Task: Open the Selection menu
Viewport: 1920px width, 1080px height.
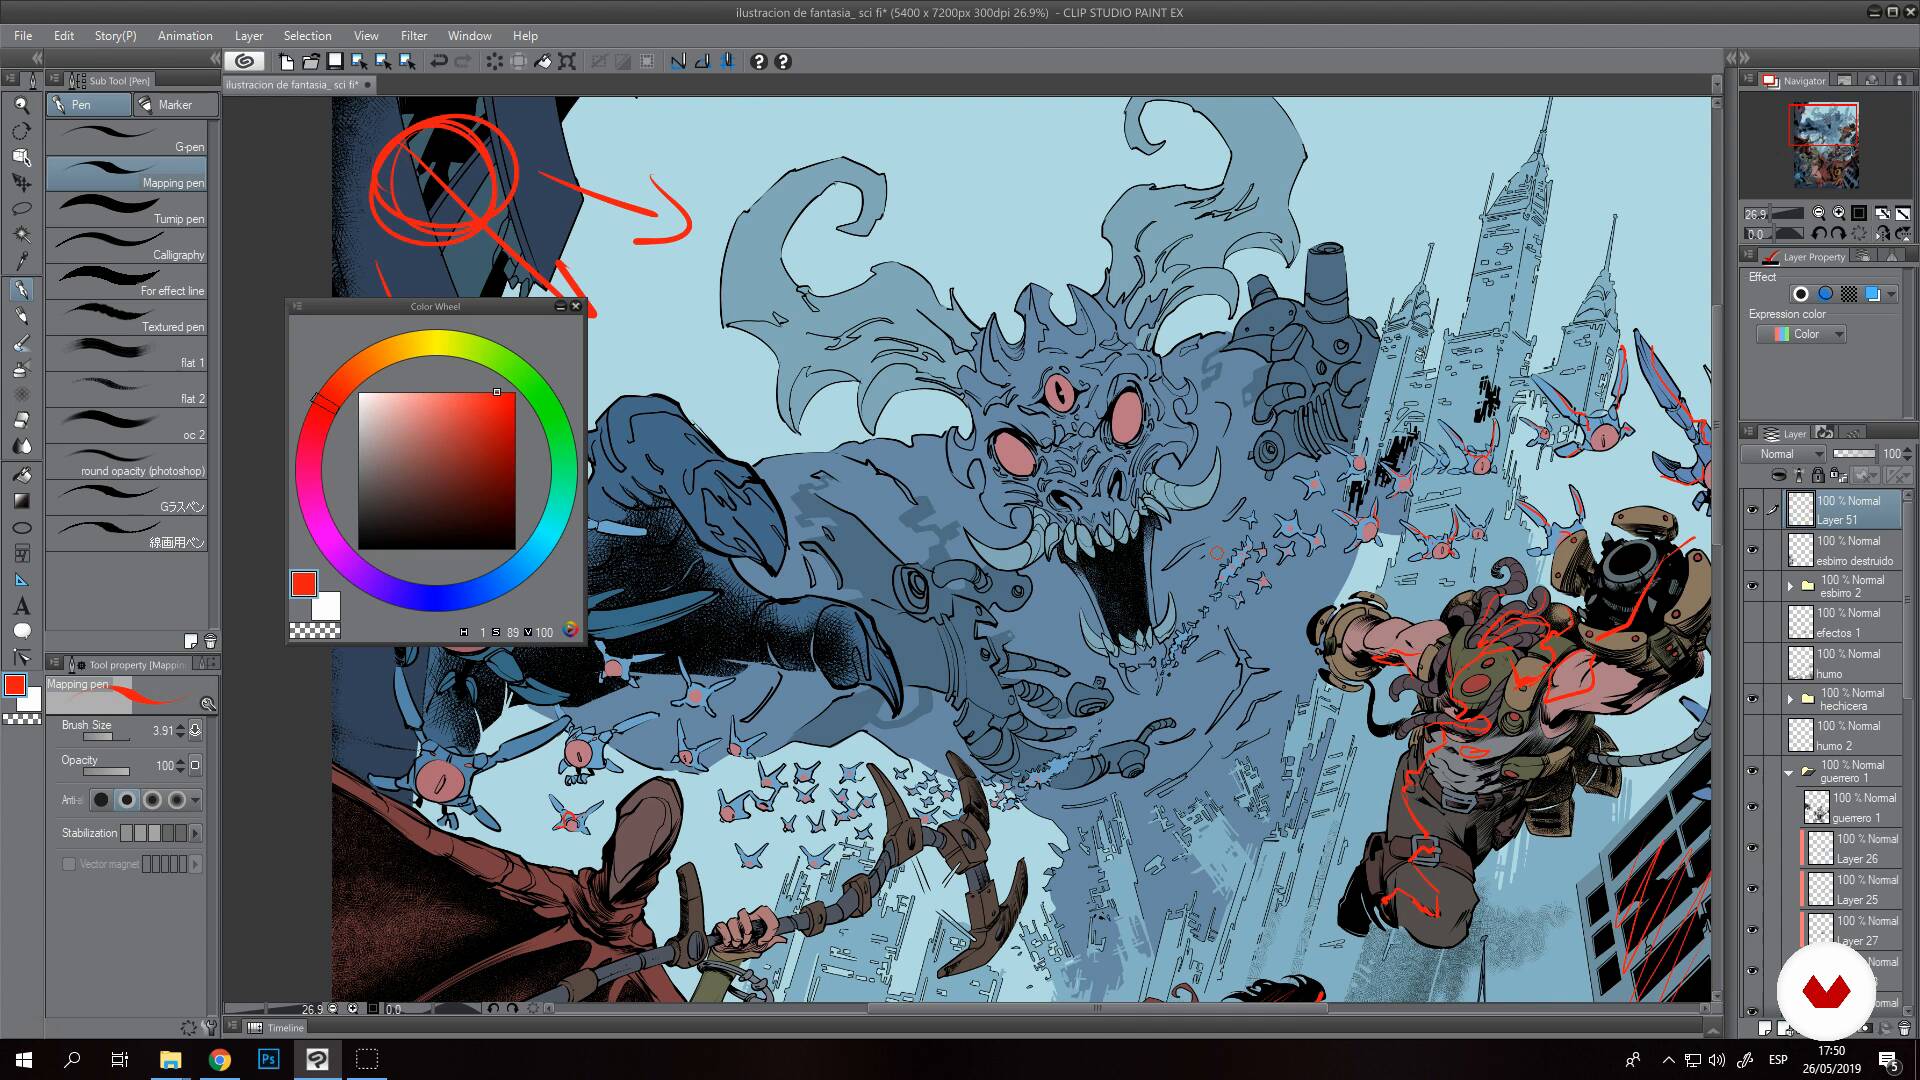Action: click(x=307, y=35)
